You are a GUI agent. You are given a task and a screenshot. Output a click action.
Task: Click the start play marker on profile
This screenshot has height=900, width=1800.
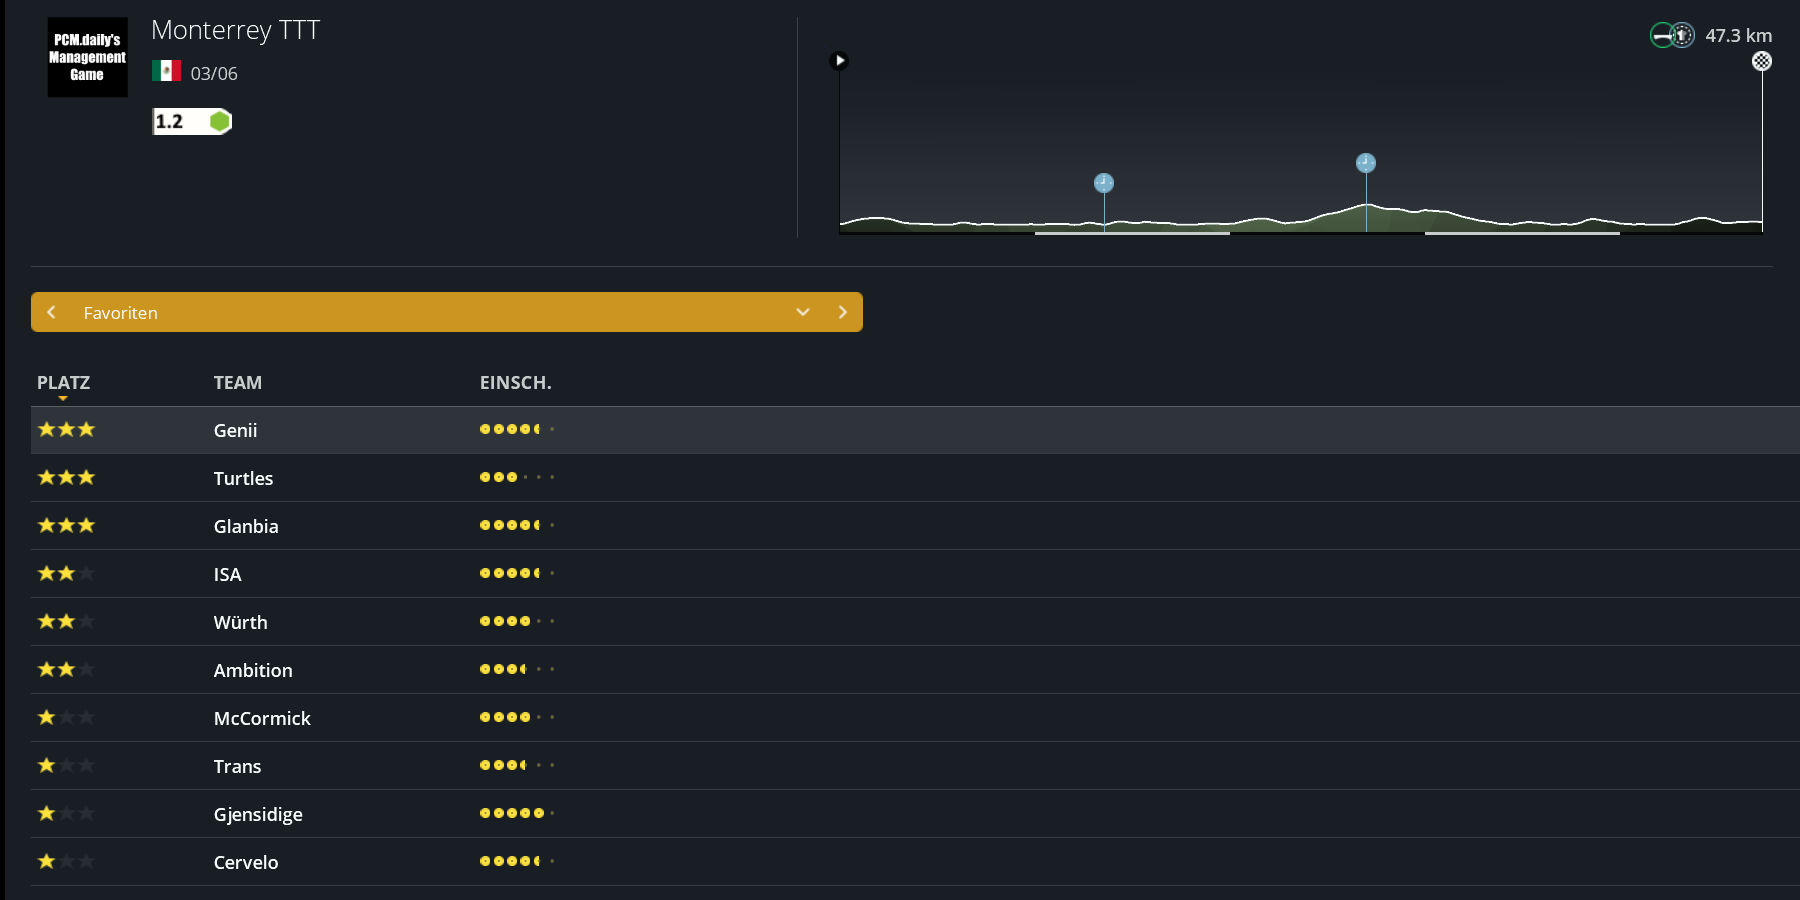[840, 61]
